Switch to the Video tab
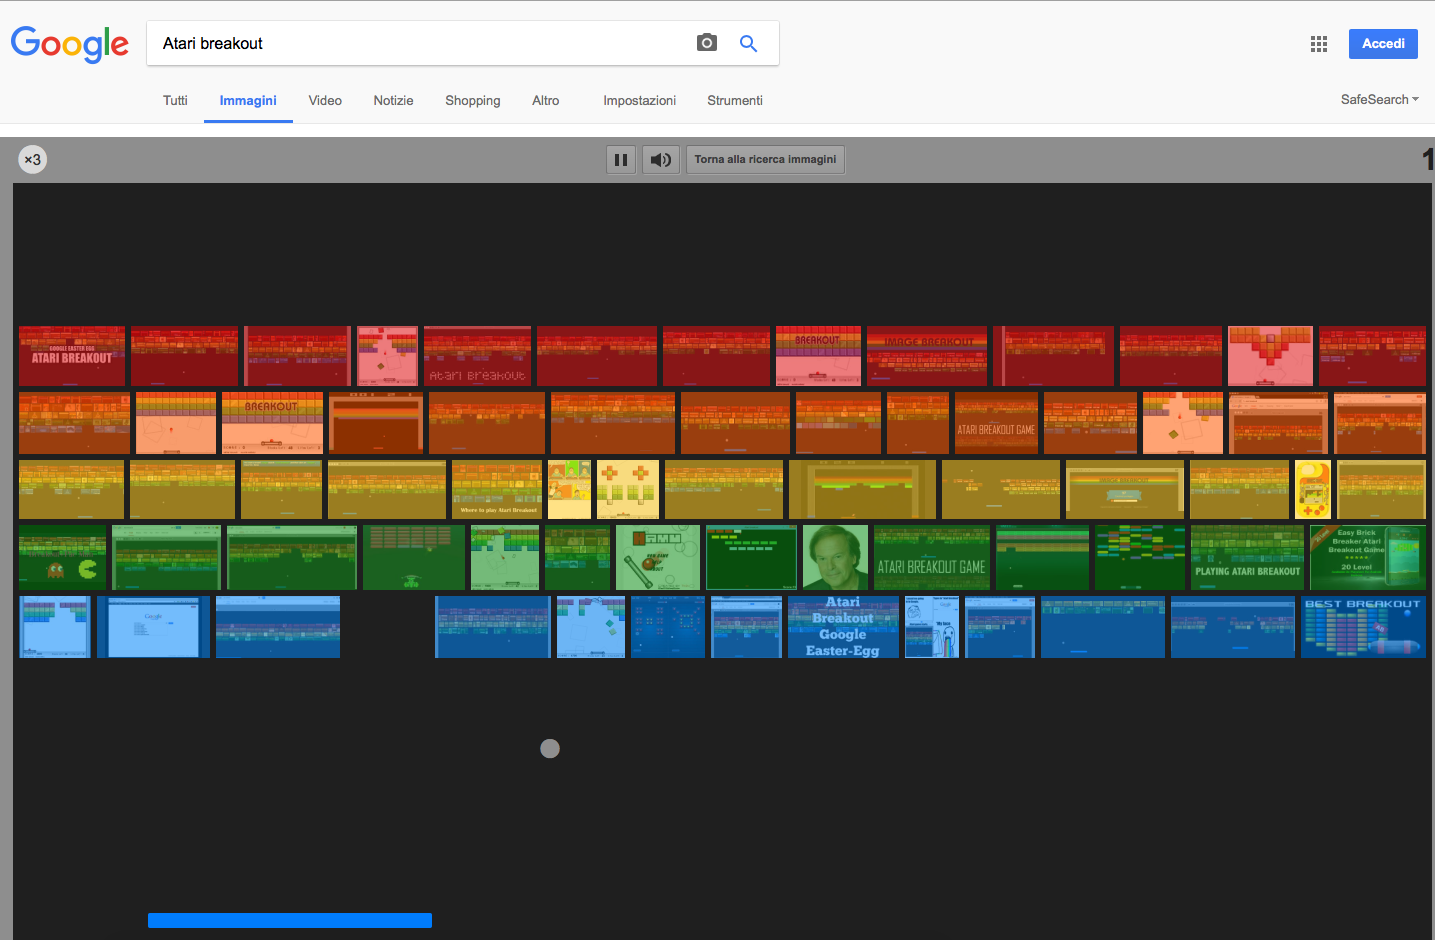The image size is (1435, 940). 325,101
